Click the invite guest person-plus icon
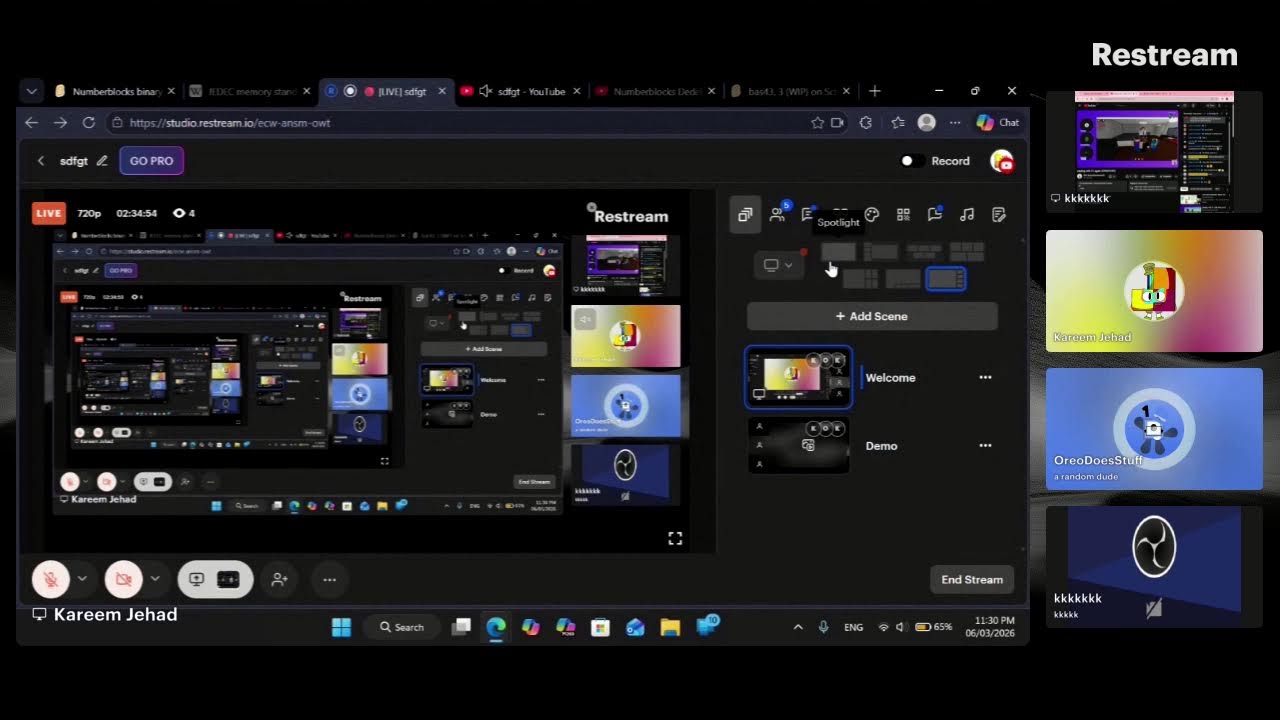1280x720 pixels. (x=280, y=579)
